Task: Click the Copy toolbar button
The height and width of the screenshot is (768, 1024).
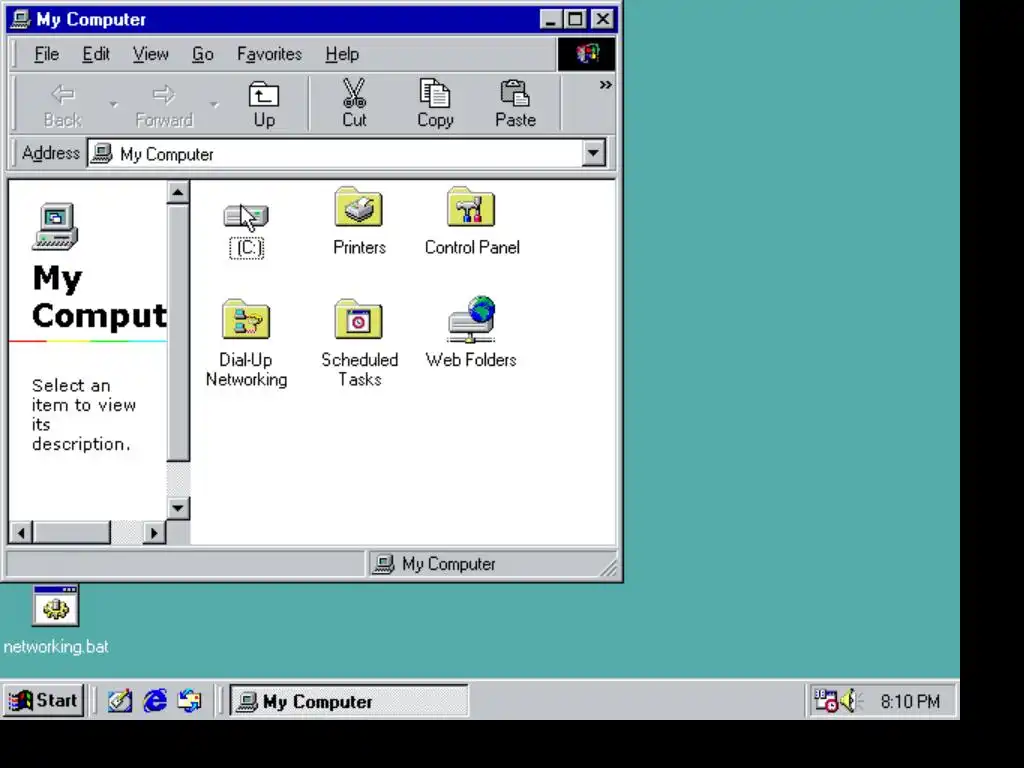Action: [x=435, y=104]
